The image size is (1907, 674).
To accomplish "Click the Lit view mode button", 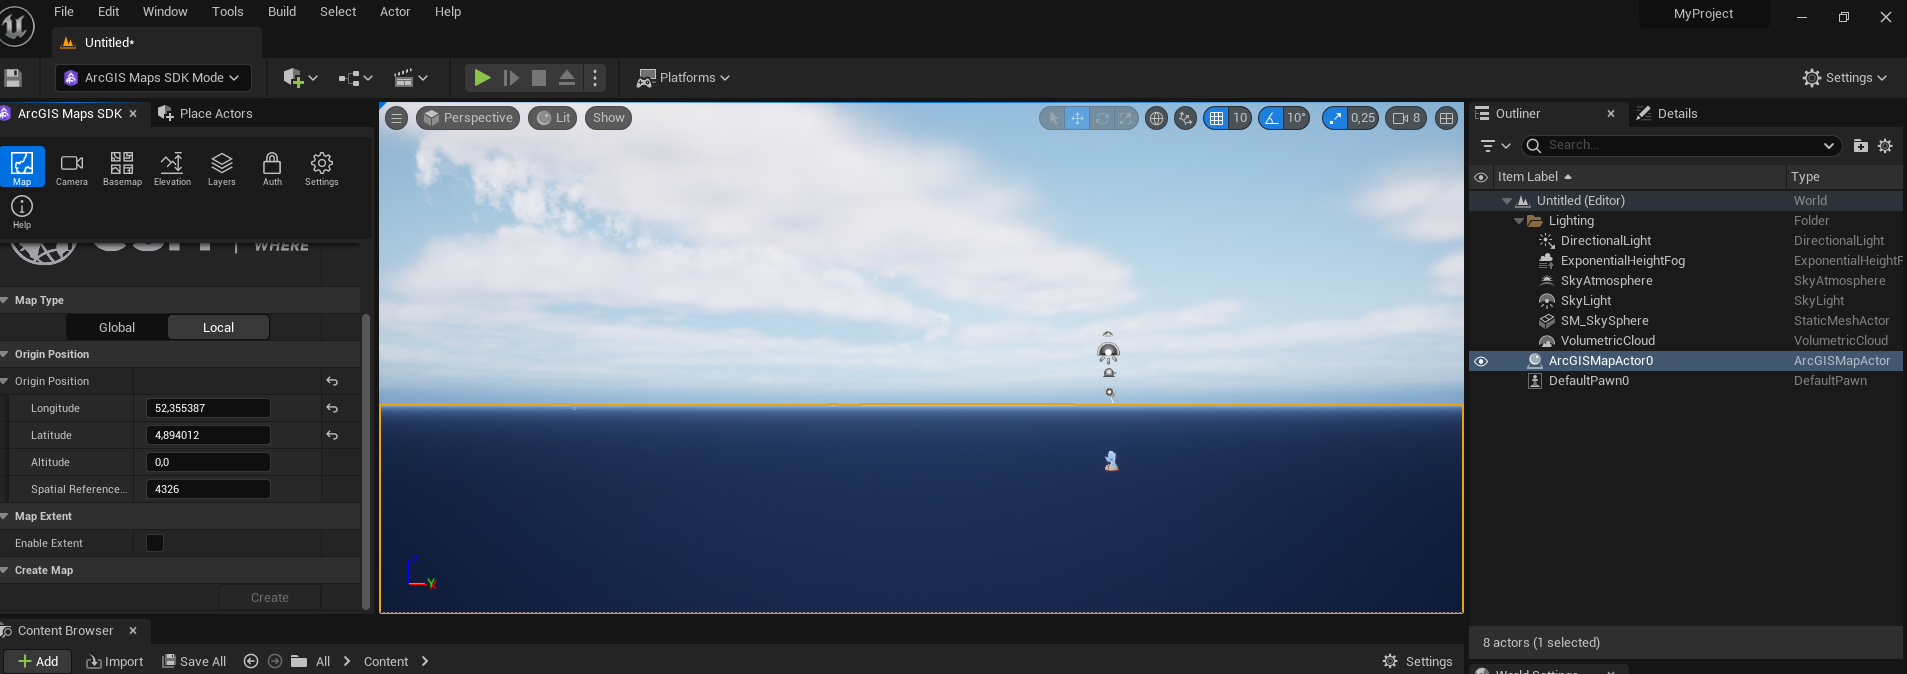I will pos(553,118).
